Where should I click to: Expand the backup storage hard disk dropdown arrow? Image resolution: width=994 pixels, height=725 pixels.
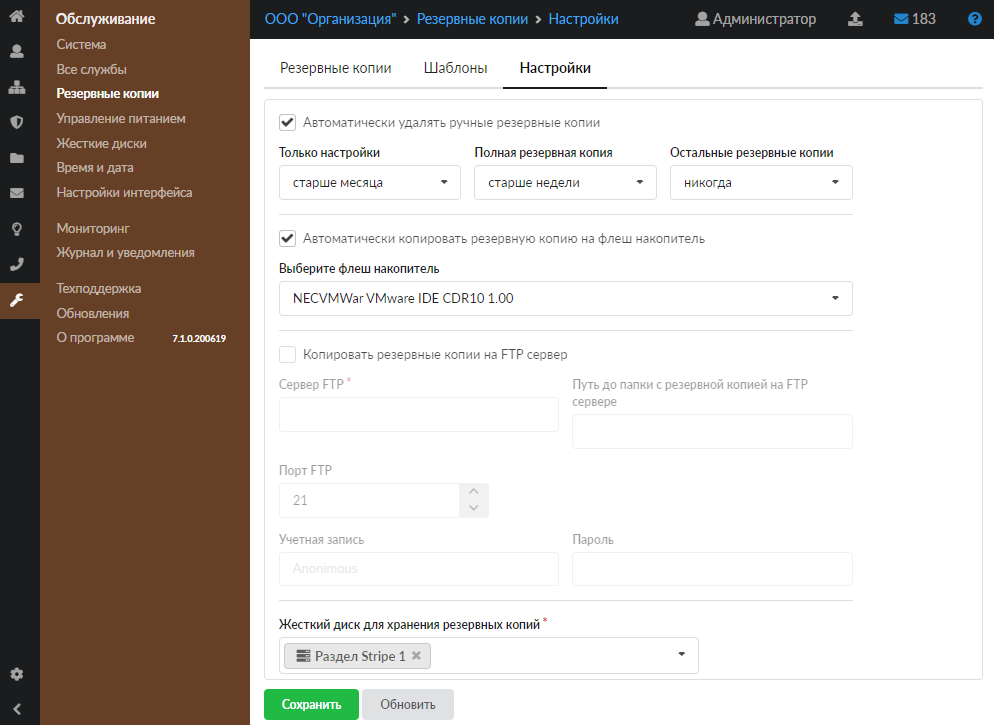[x=681, y=654]
